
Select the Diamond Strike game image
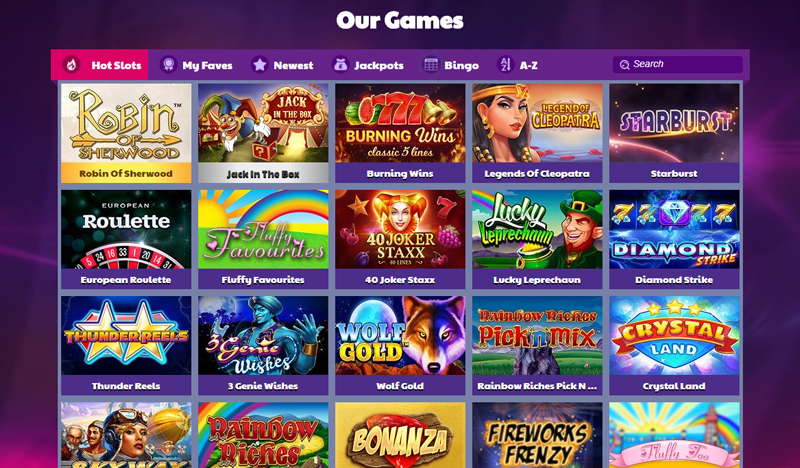(674, 229)
